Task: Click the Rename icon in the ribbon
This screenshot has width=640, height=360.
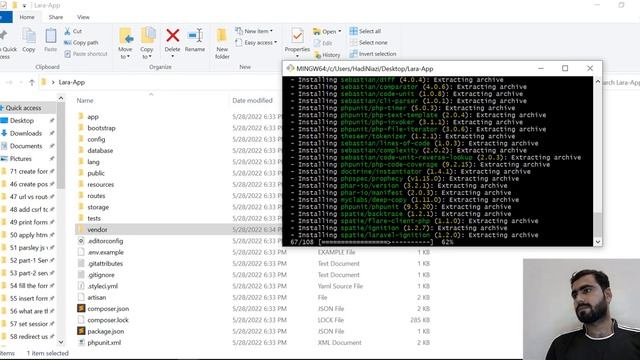Action: tap(195, 36)
